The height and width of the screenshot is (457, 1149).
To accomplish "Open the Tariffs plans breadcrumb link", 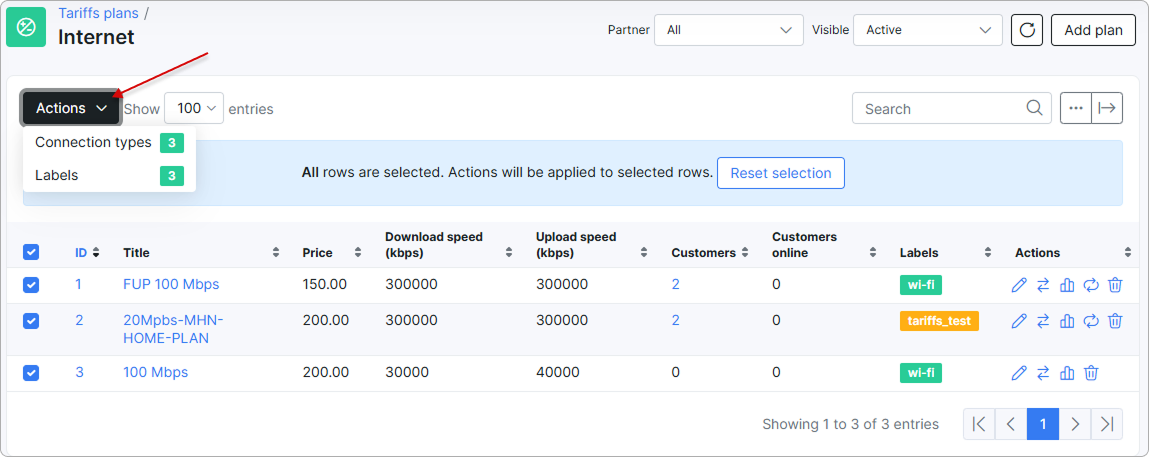I will 98,12.
